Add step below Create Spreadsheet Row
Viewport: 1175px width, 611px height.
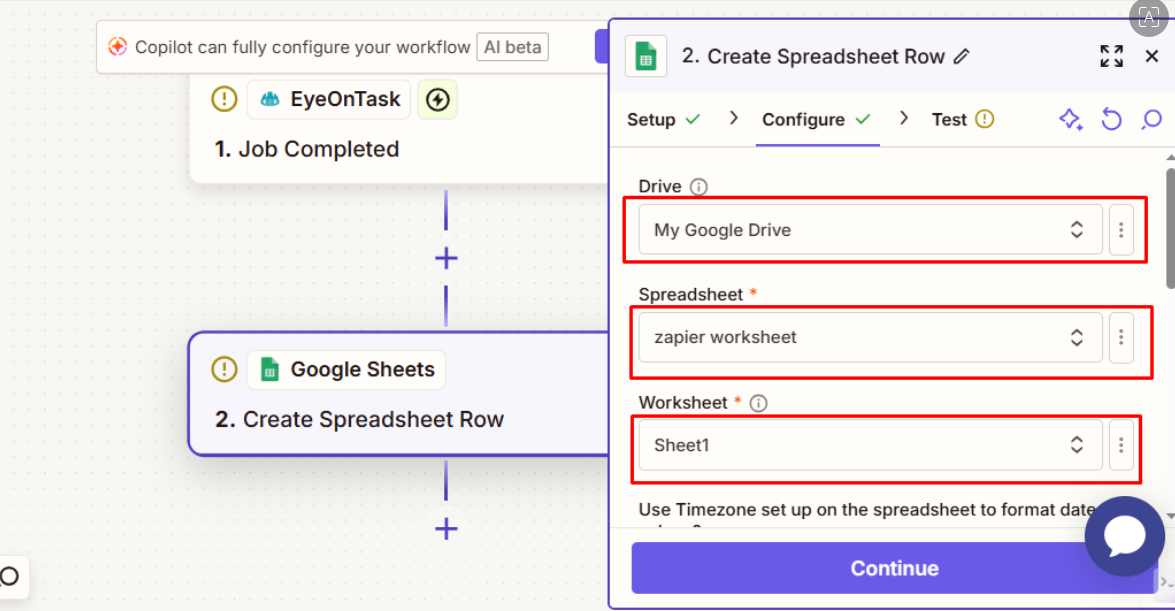coord(446,529)
